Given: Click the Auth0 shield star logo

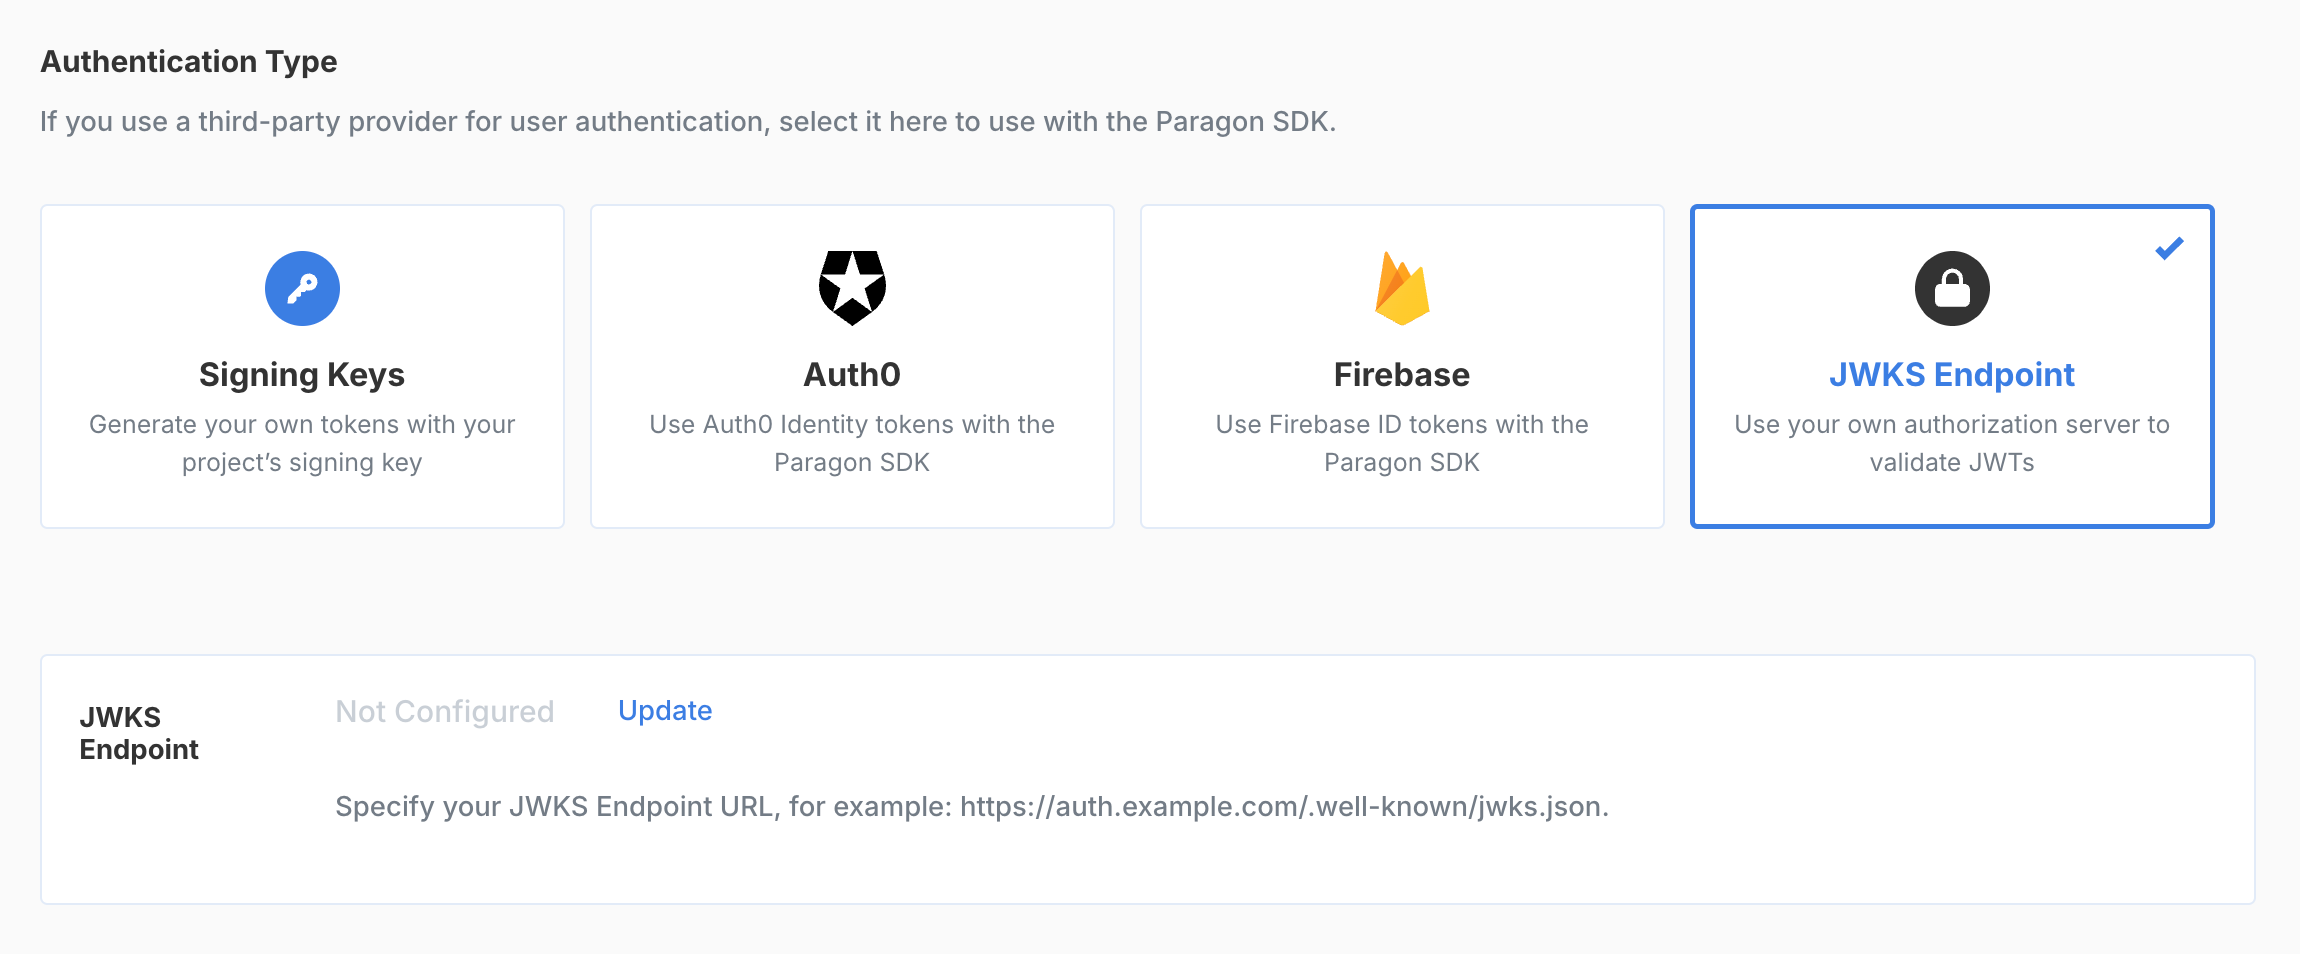Looking at the screenshot, I should [x=852, y=288].
